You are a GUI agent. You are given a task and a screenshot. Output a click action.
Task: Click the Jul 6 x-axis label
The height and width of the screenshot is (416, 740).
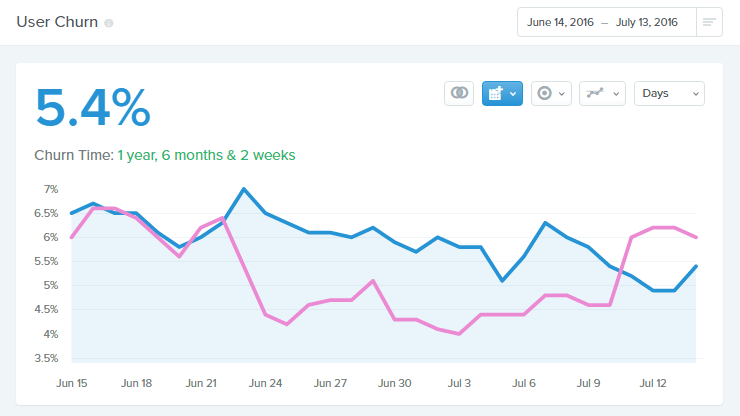[x=524, y=383]
